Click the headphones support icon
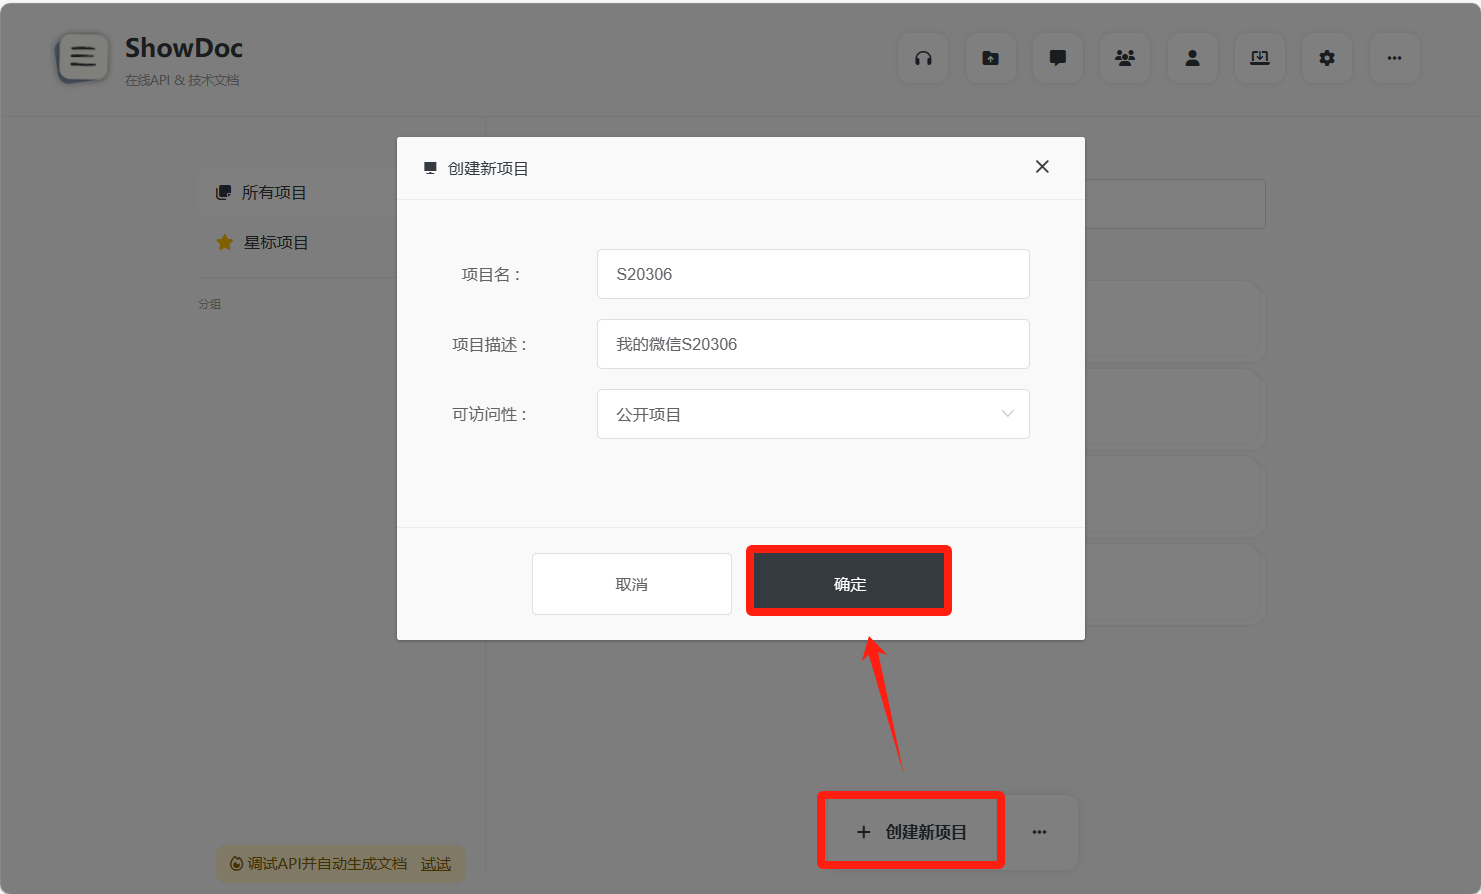 point(923,59)
